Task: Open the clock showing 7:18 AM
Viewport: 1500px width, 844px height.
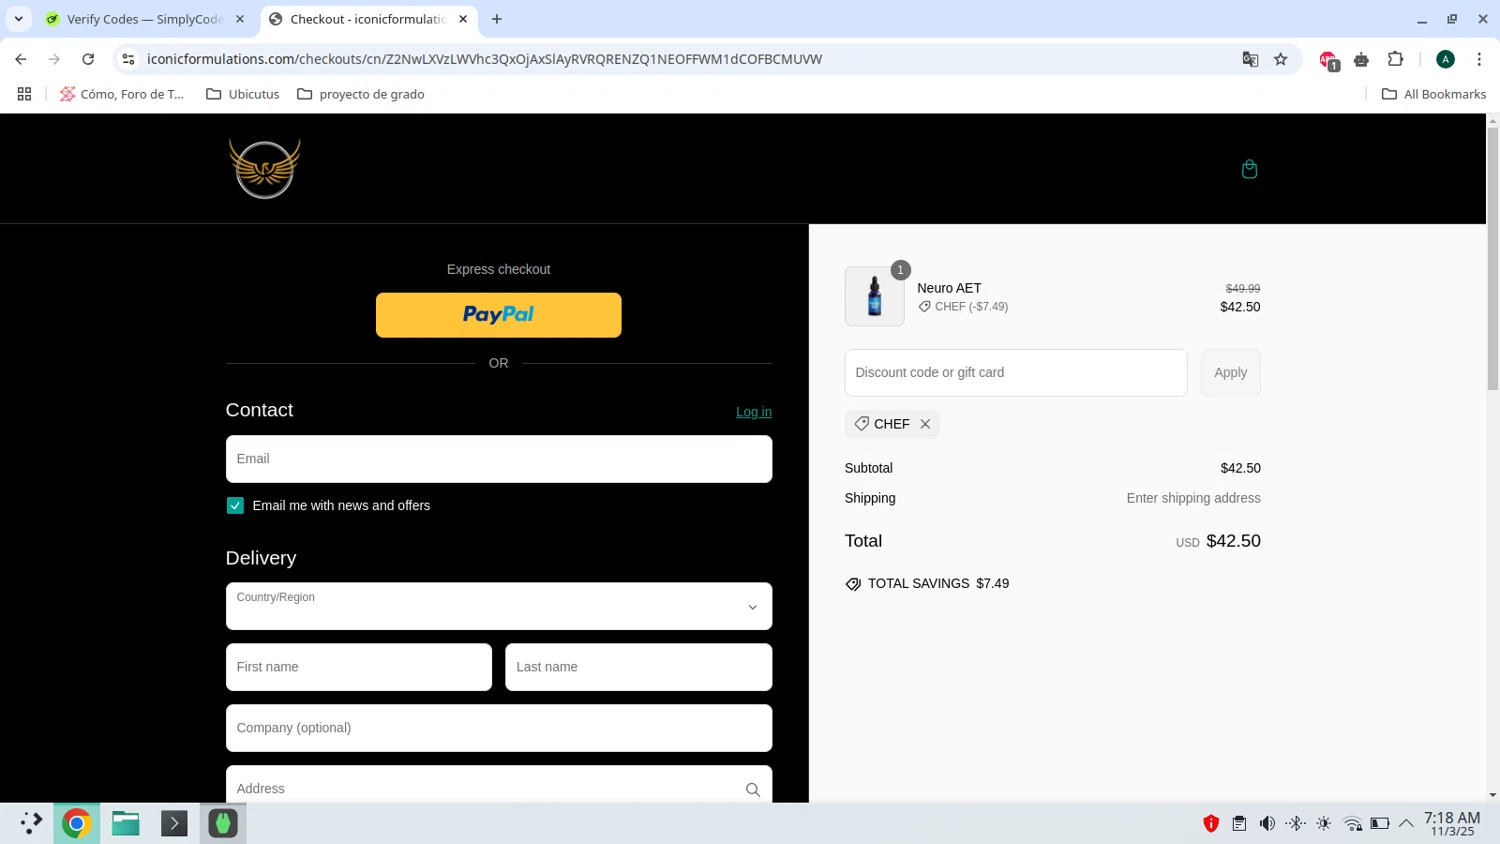Action: click(1452, 824)
